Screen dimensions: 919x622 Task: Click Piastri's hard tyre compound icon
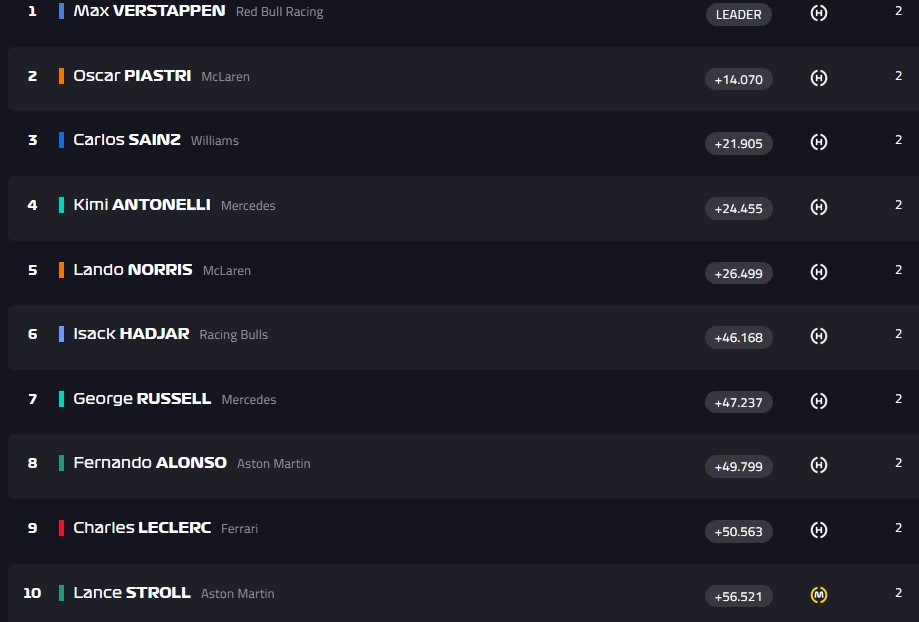coord(818,78)
